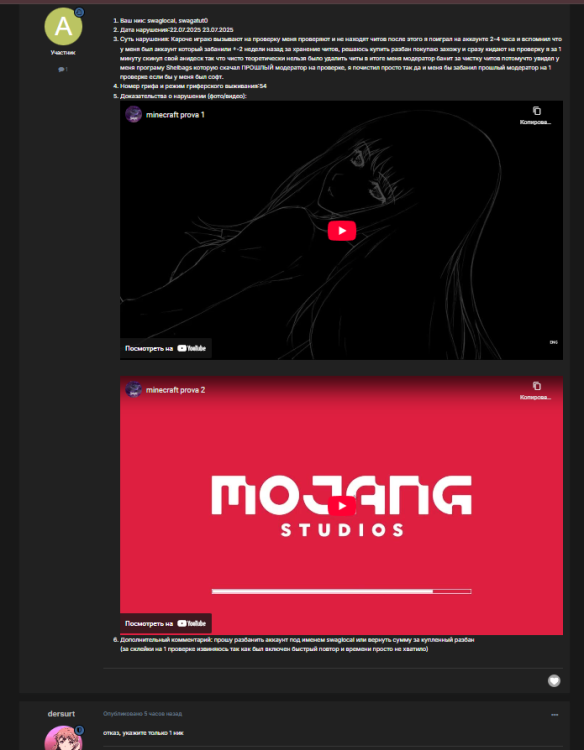Copy link icon on minecraft prova 2
This screenshot has width=584, height=750.
[x=537, y=386]
